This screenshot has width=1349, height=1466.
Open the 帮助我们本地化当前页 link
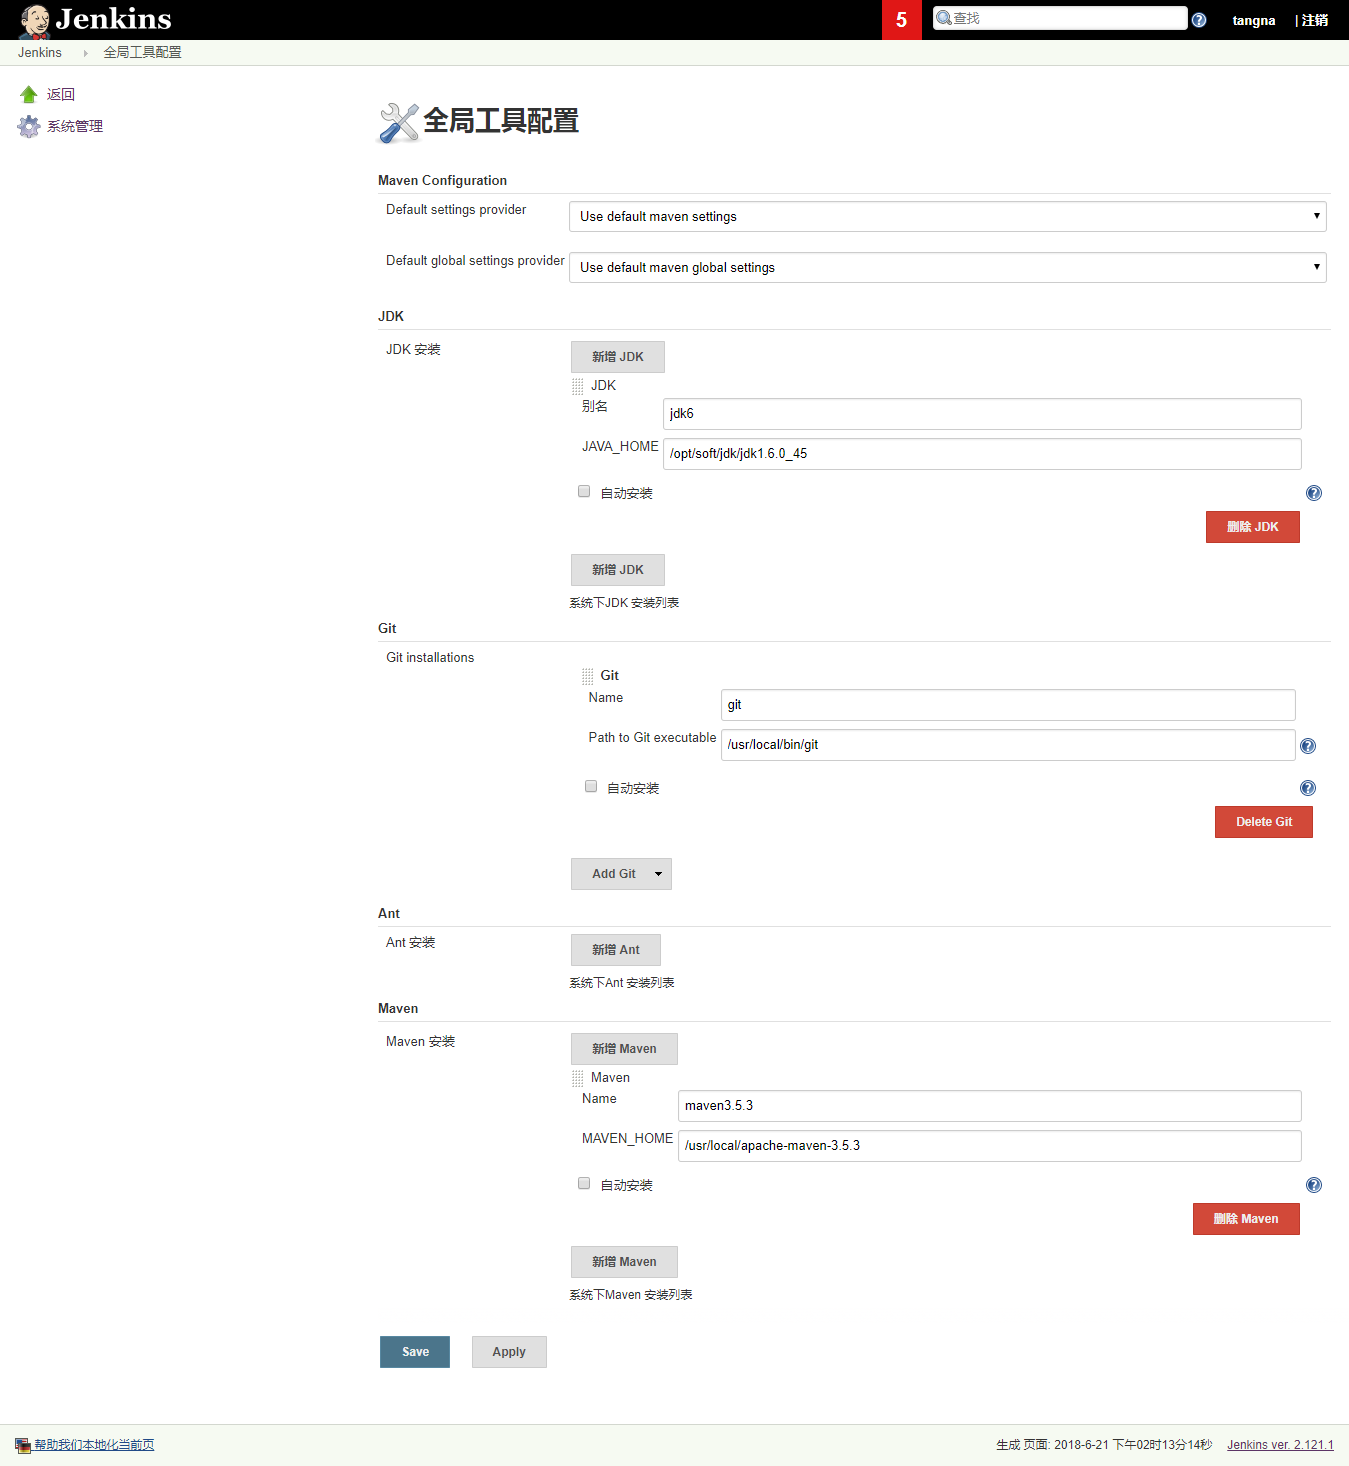pyautogui.click(x=94, y=1445)
